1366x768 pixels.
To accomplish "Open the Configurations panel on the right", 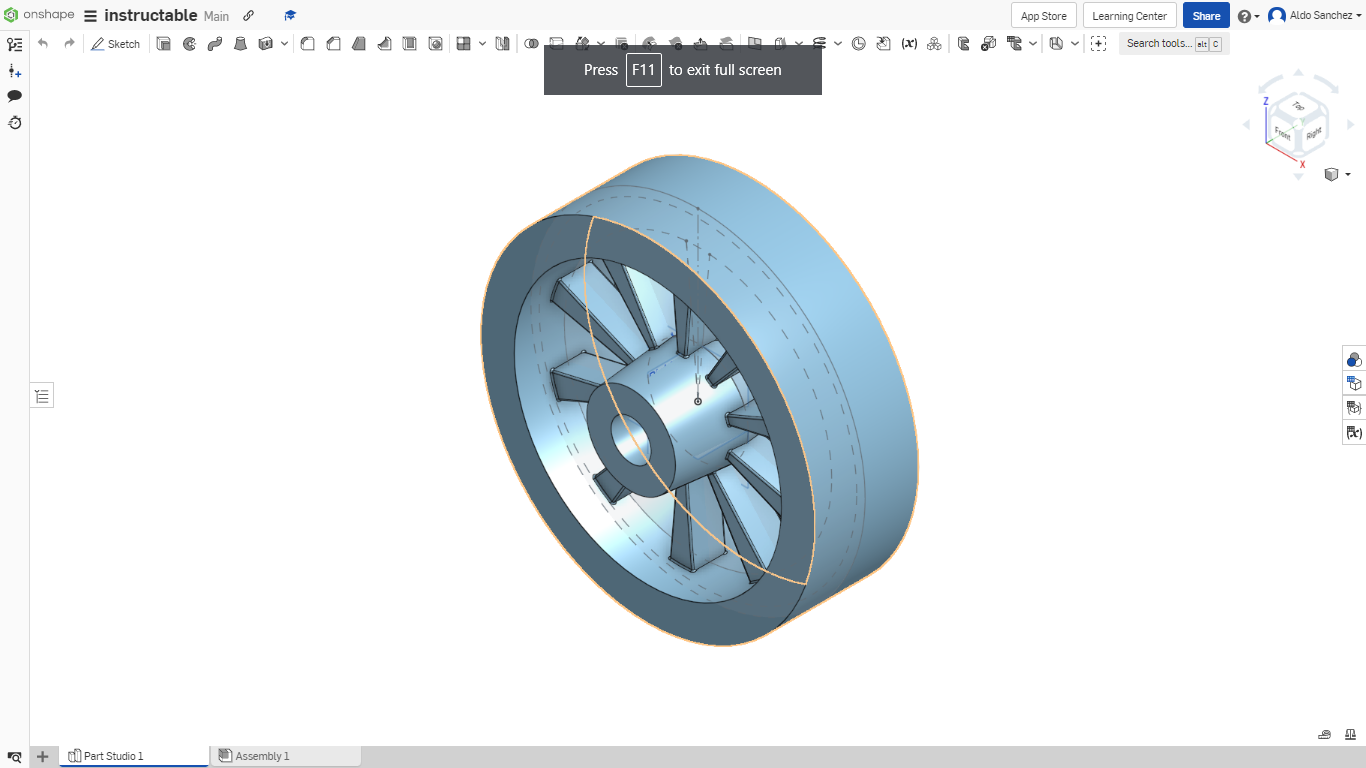I will 1354,383.
